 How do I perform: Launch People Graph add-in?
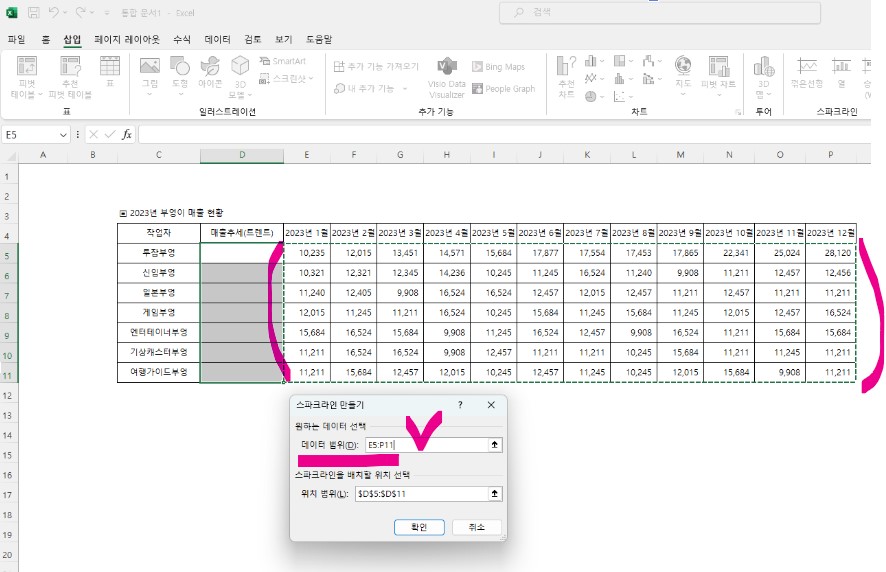[x=503, y=89]
